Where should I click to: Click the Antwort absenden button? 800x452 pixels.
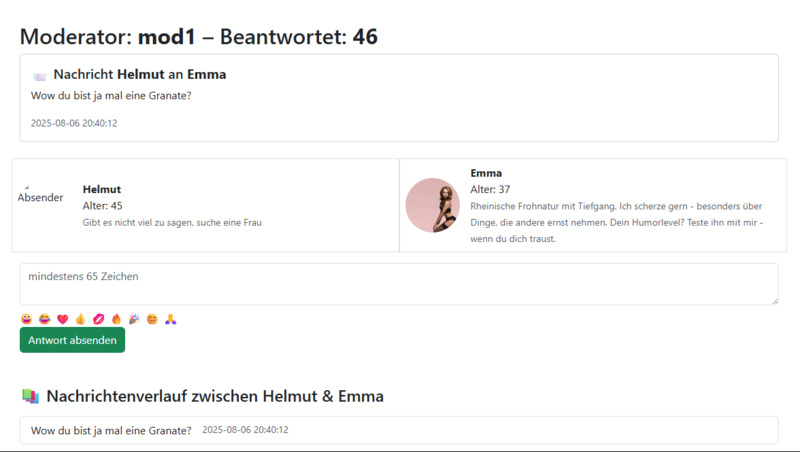click(72, 340)
